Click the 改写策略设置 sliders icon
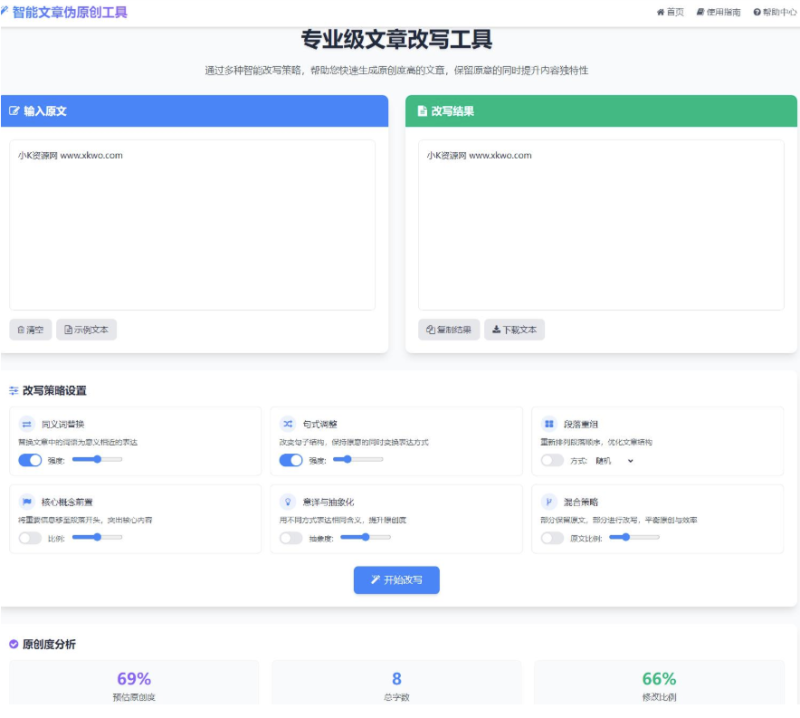Viewport: 800px width, 718px height. [x=14, y=390]
